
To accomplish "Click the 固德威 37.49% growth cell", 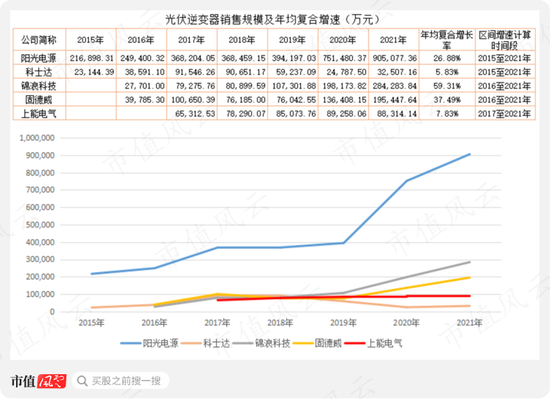I will (x=447, y=100).
